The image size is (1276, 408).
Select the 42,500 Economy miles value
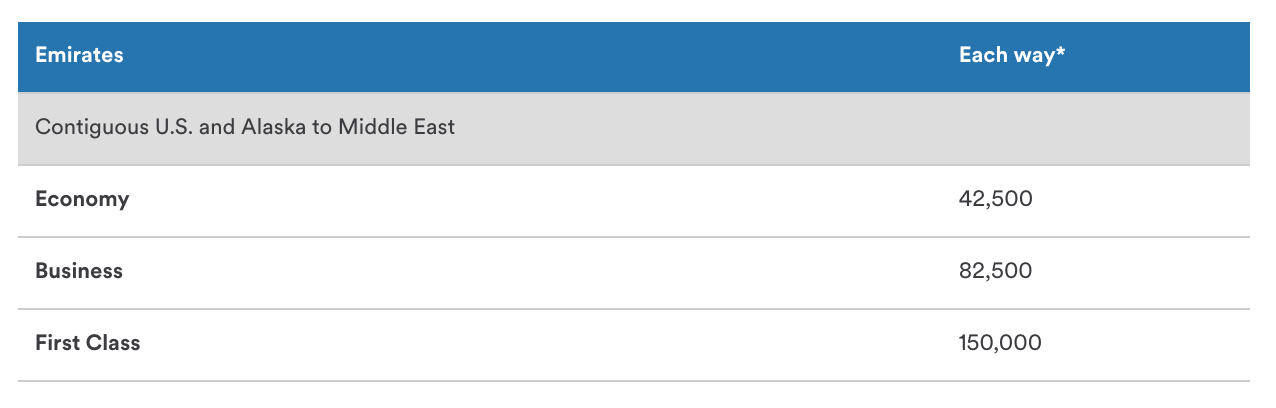(995, 199)
